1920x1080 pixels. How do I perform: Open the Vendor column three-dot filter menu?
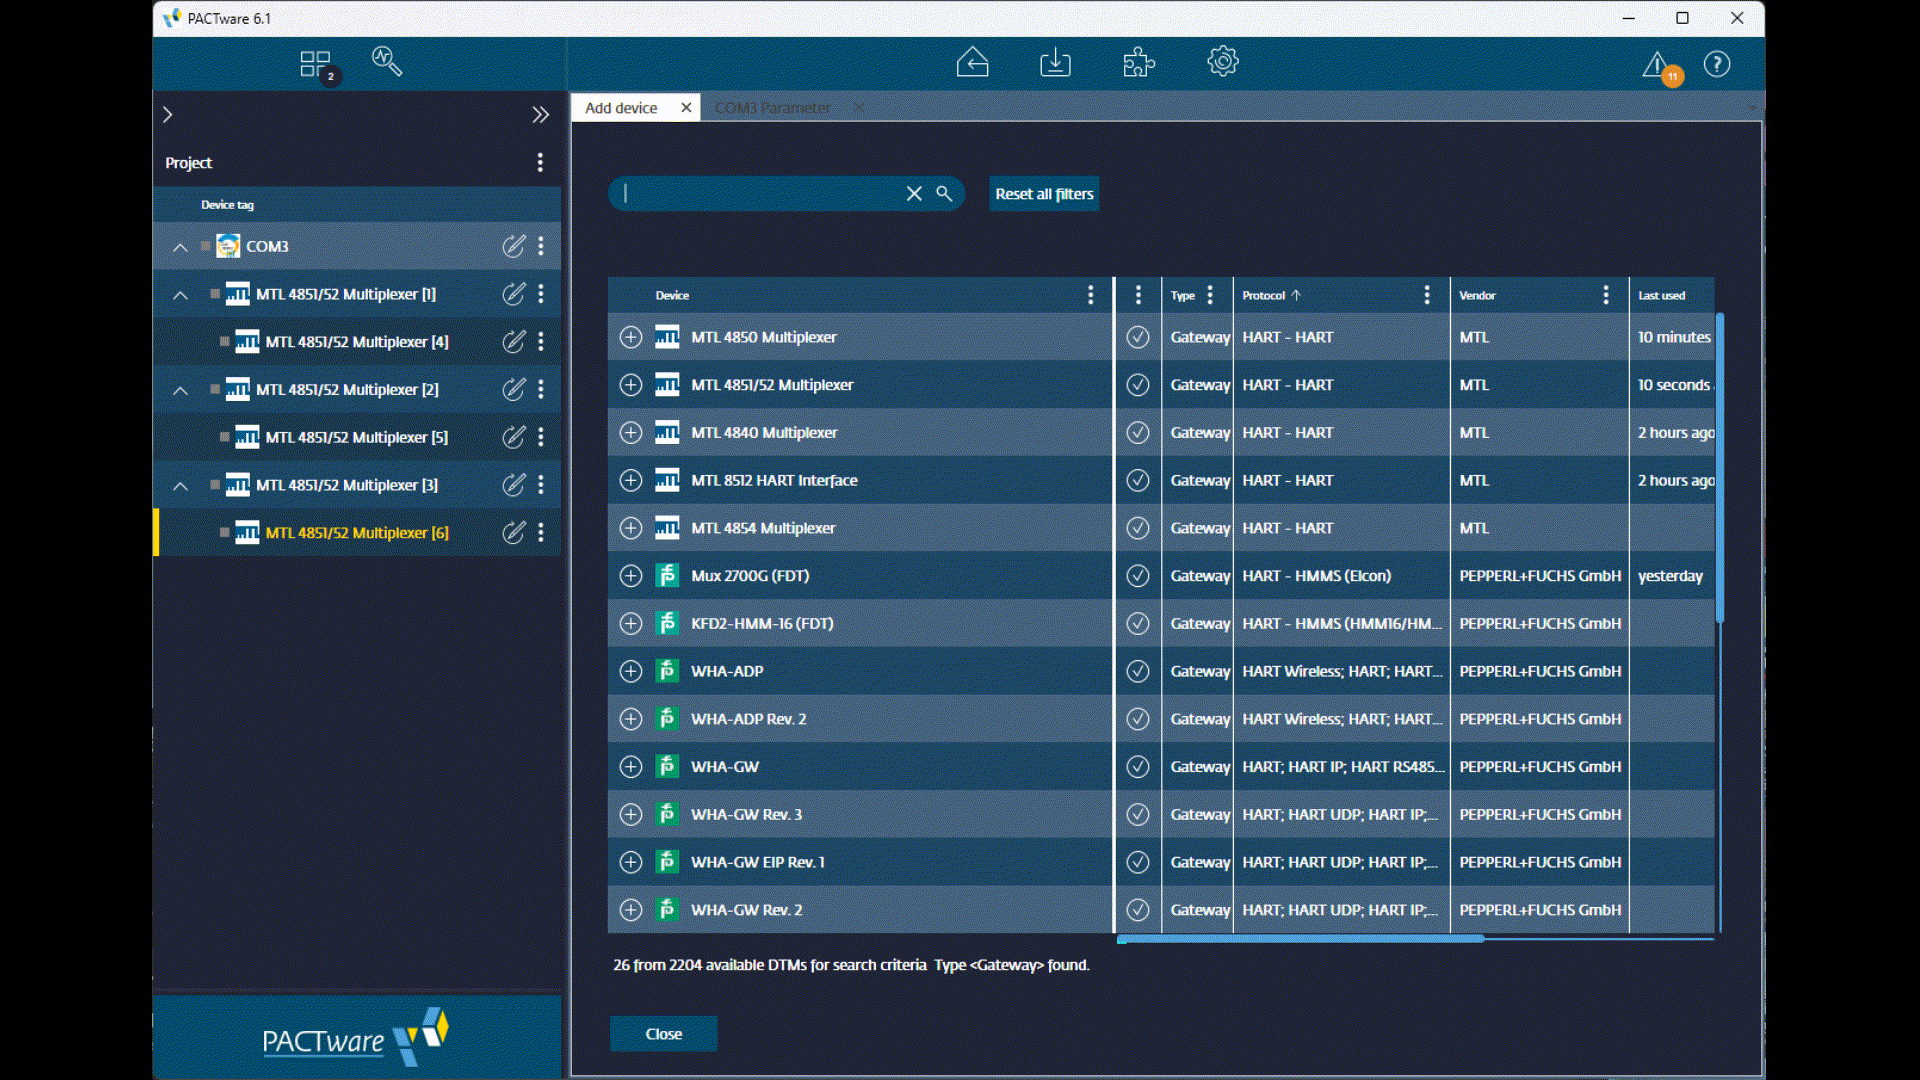click(1606, 295)
